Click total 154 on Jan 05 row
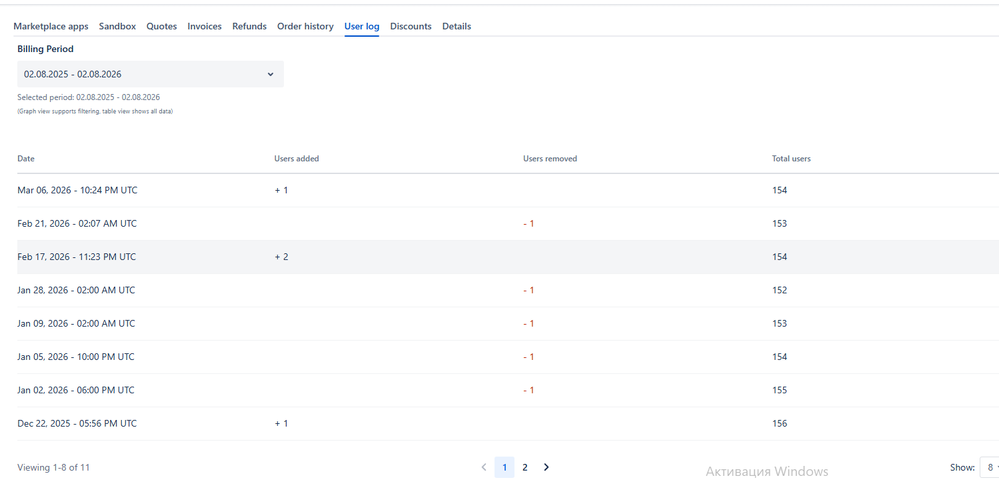Screen dimensions: 999x480 click(x=779, y=357)
